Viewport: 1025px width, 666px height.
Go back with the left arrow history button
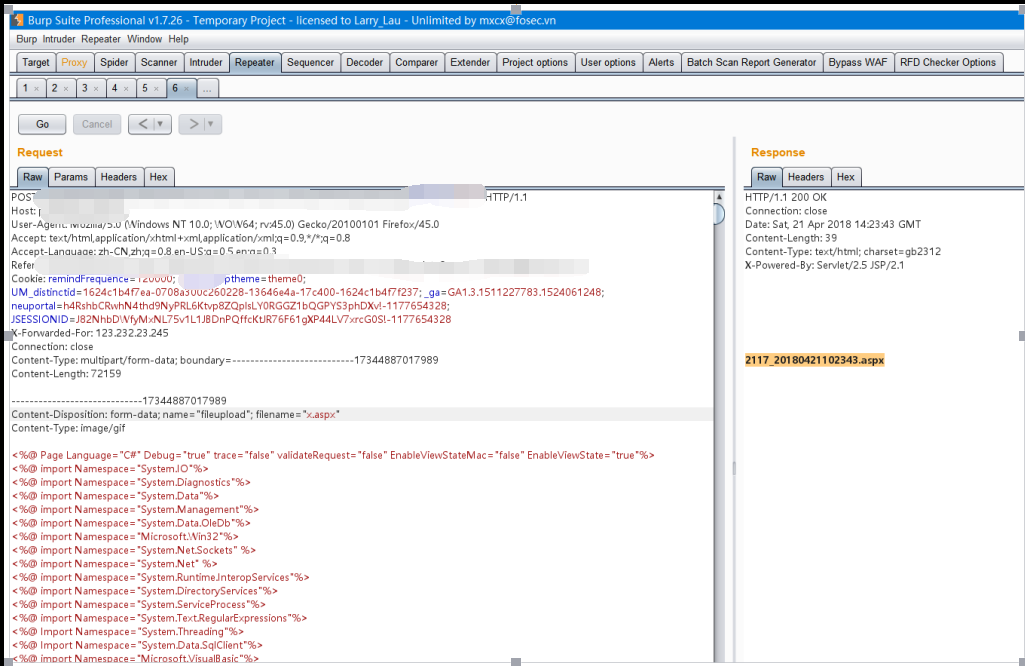(x=143, y=124)
